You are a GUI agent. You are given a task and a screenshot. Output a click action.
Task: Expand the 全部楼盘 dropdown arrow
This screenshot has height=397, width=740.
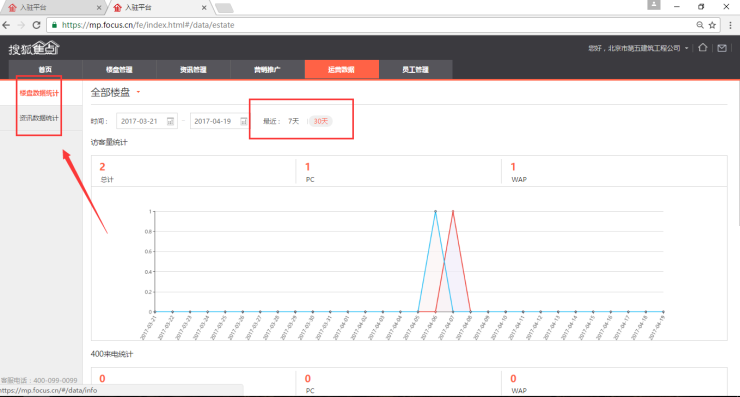pyautogui.click(x=138, y=92)
